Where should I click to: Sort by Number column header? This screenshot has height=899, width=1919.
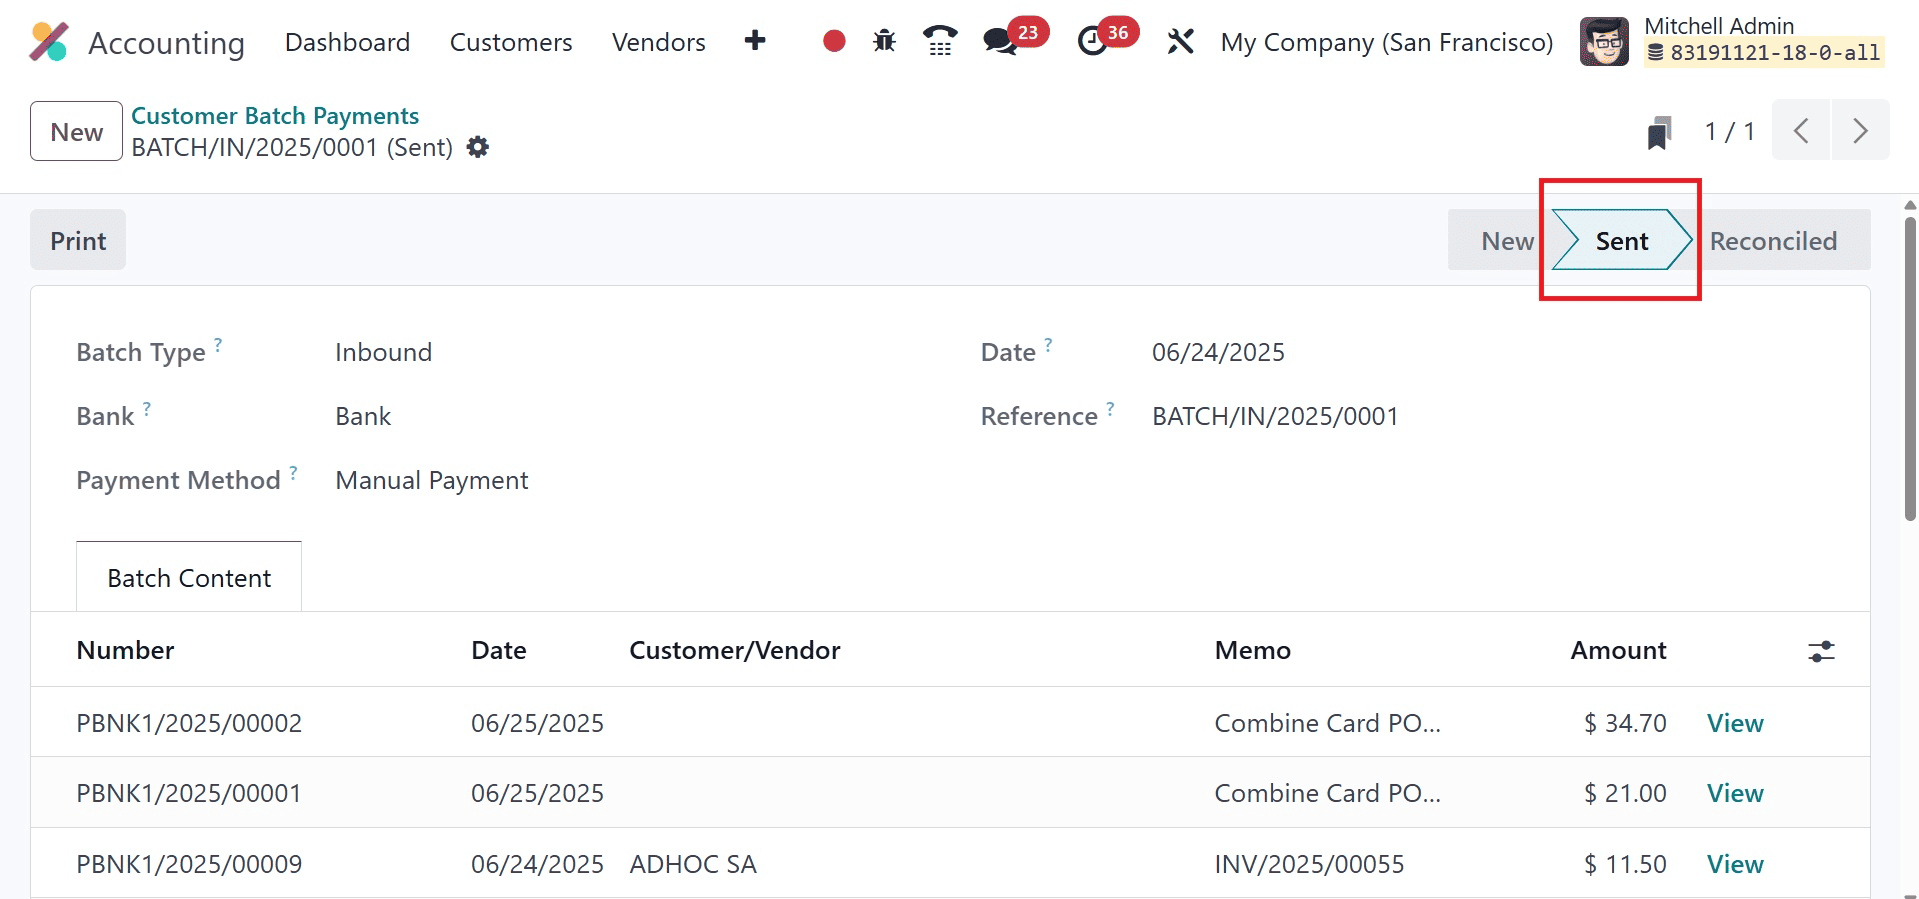click(x=125, y=650)
